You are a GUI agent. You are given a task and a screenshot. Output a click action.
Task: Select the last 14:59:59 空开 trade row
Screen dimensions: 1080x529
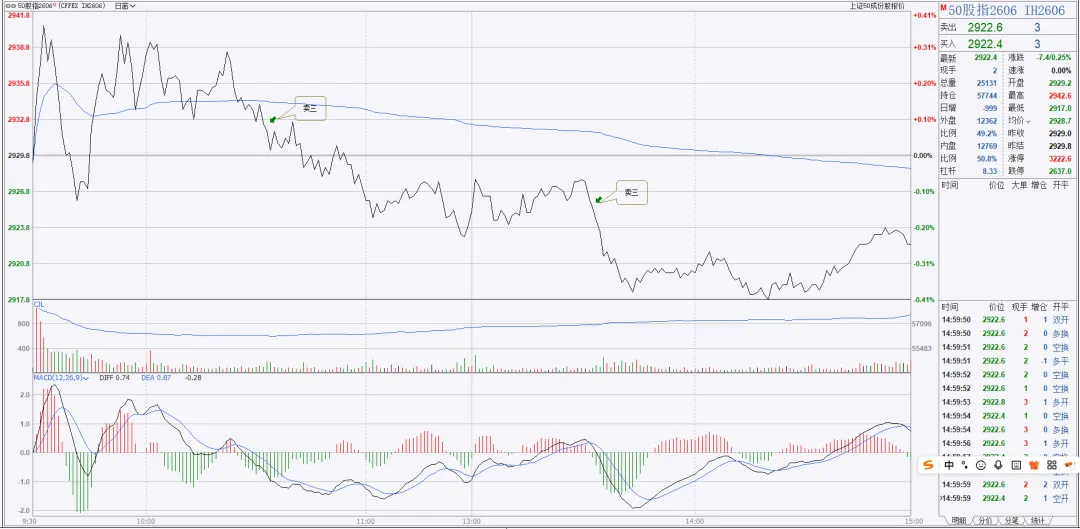(x=1006, y=498)
